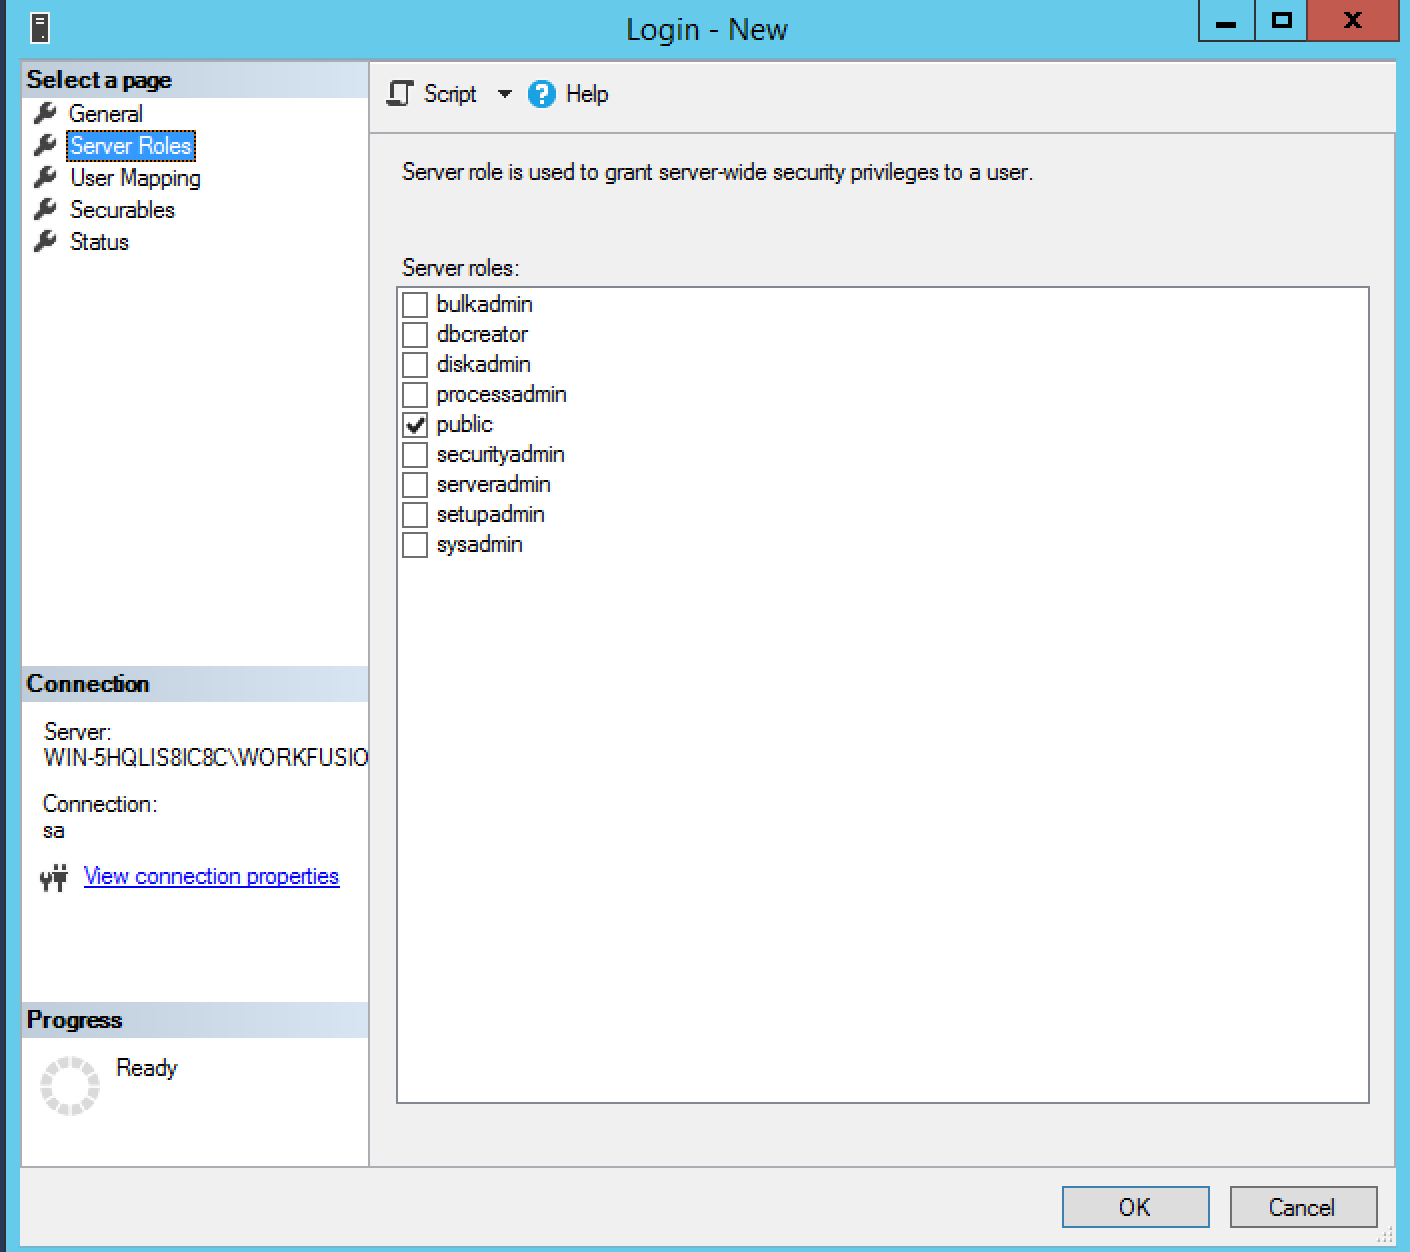Check the processadmin role
1410x1252 pixels.
(x=415, y=394)
